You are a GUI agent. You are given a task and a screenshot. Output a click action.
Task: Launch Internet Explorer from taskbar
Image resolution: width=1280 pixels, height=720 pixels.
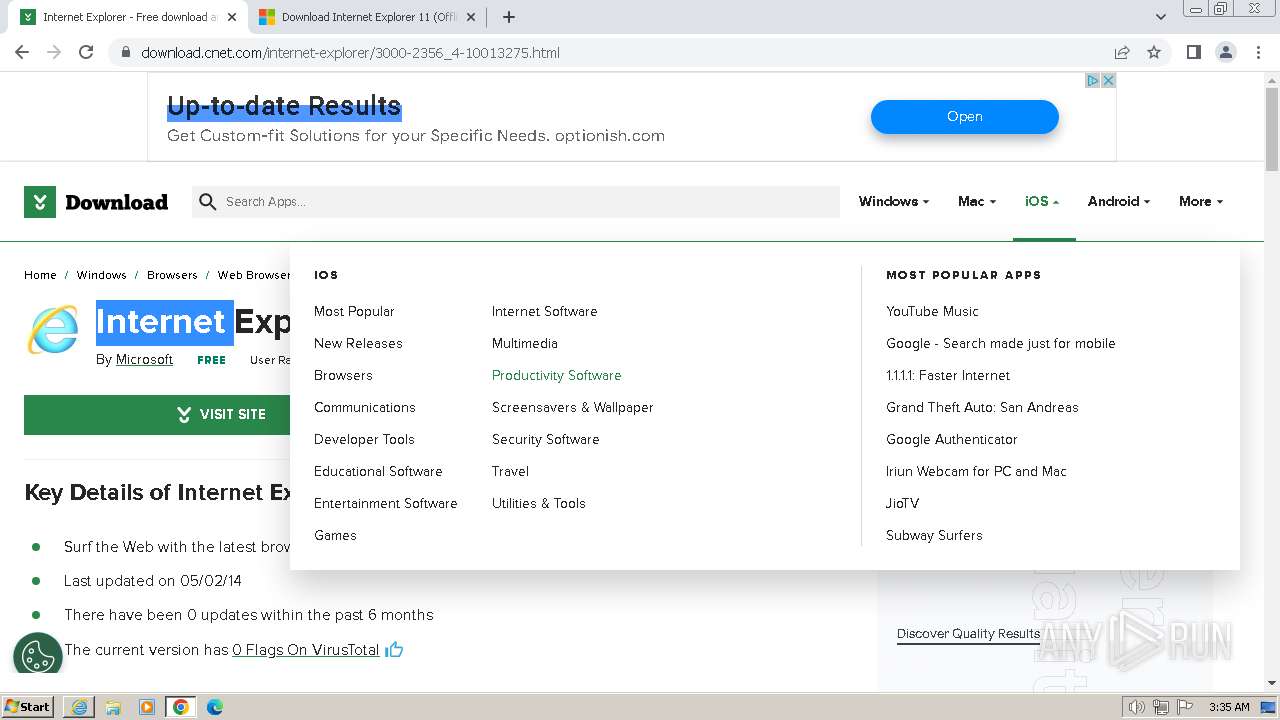click(79, 707)
